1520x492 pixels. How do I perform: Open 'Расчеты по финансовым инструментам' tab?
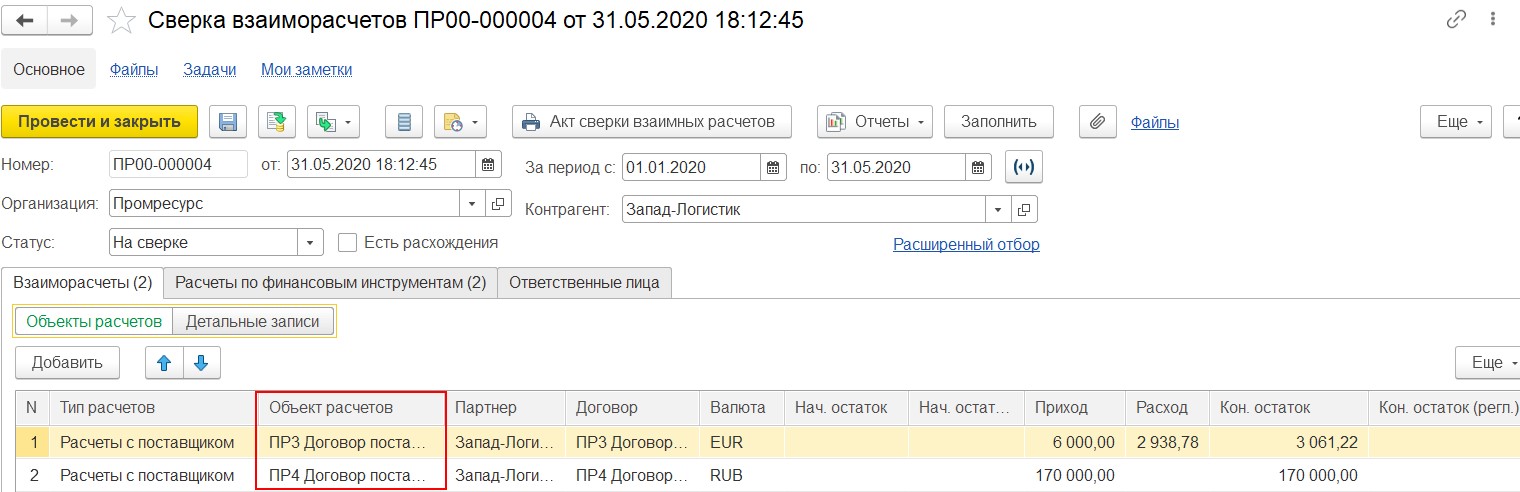point(330,283)
